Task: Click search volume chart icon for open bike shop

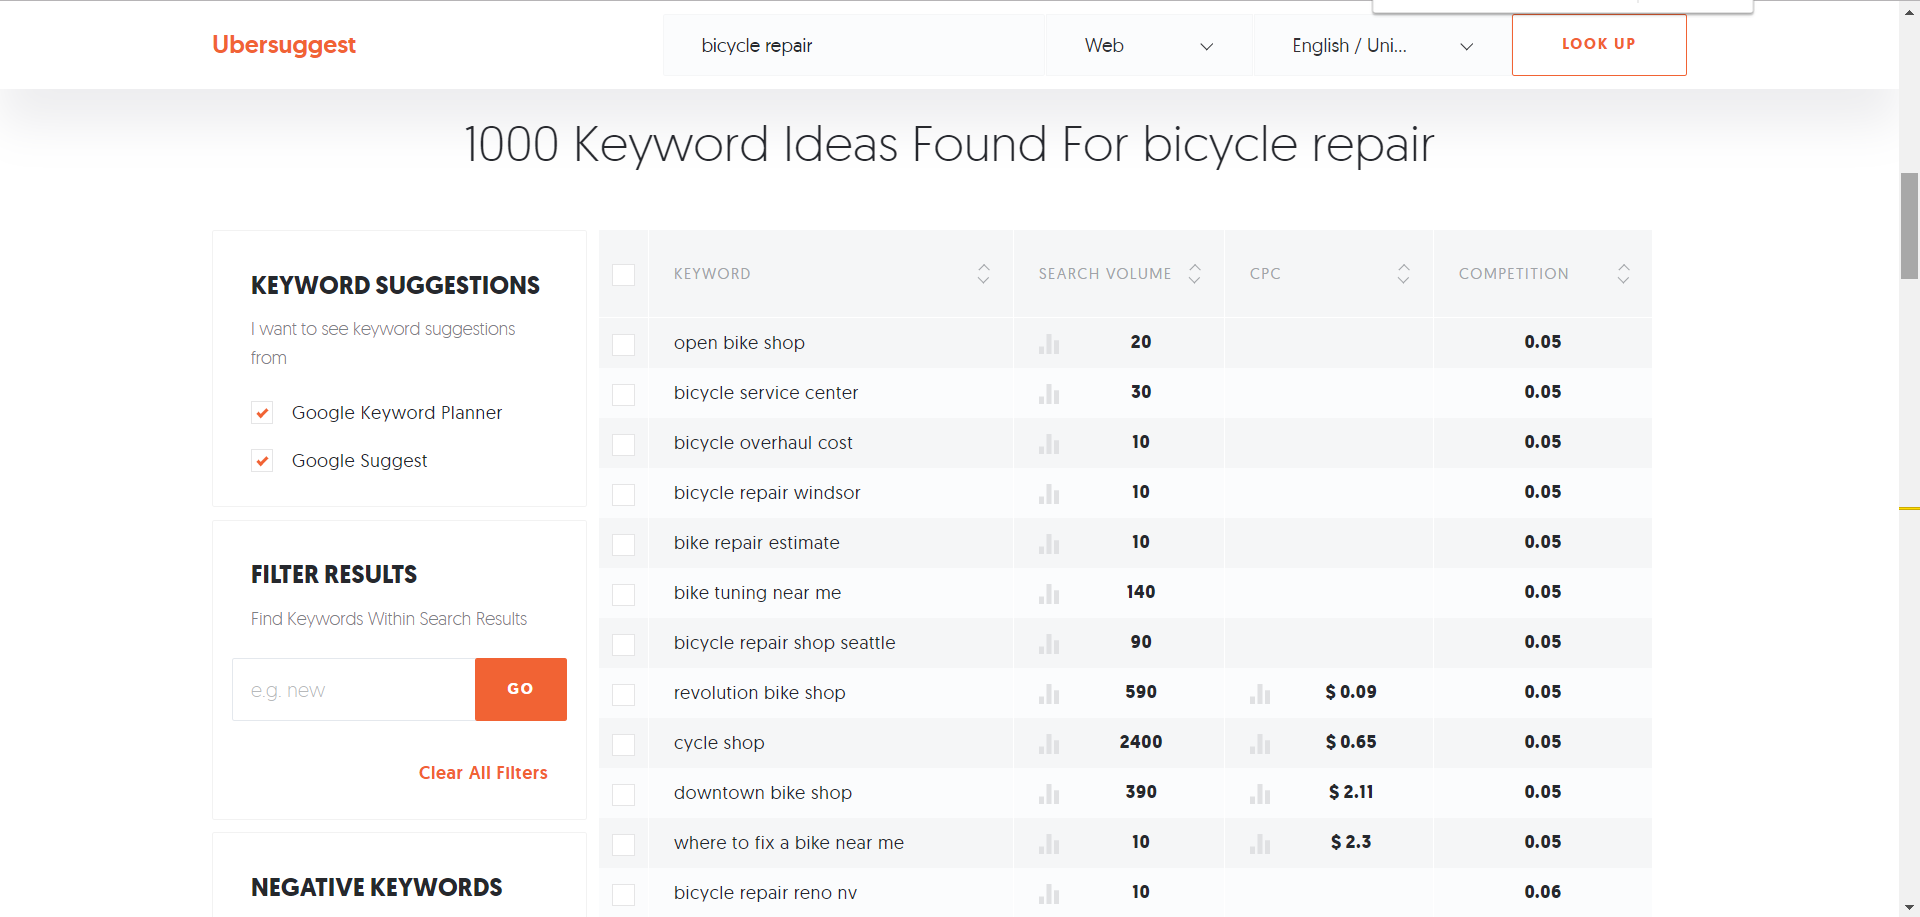Action: click(1049, 344)
